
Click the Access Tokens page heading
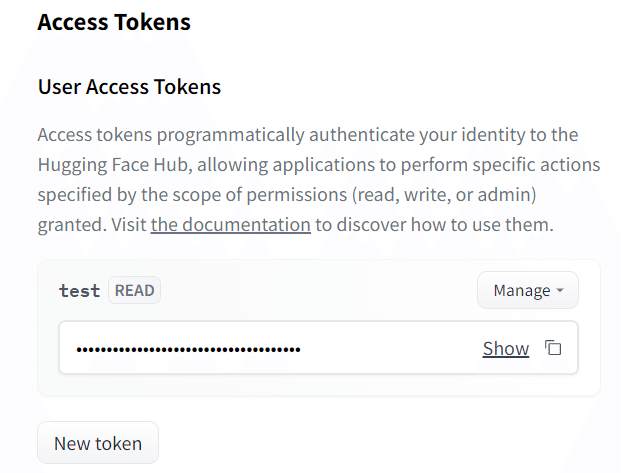tap(114, 22)
